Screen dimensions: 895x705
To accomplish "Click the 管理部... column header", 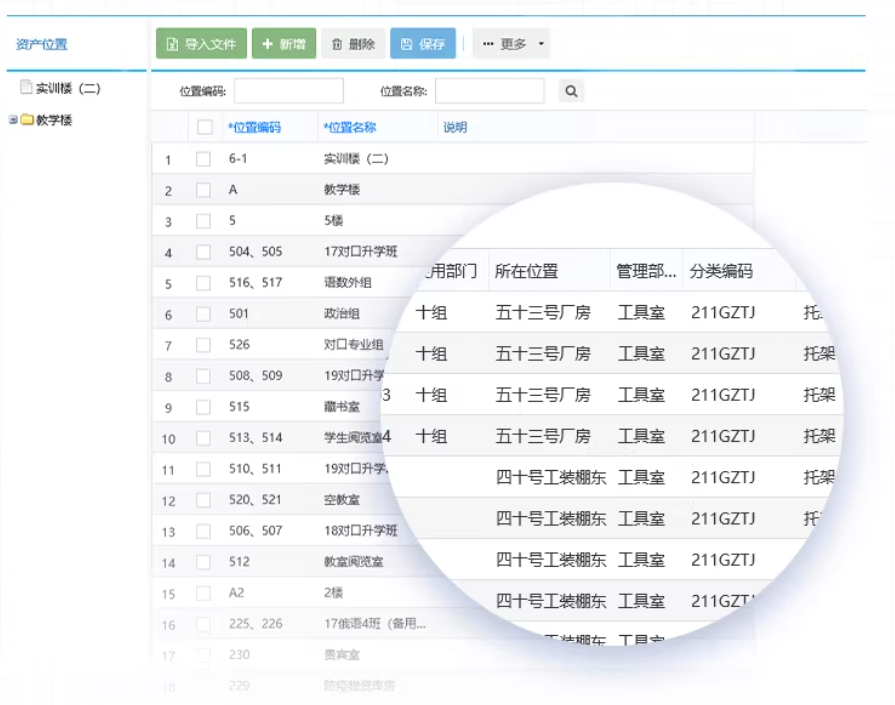I will pyautogui.click(x=646, y=271).
